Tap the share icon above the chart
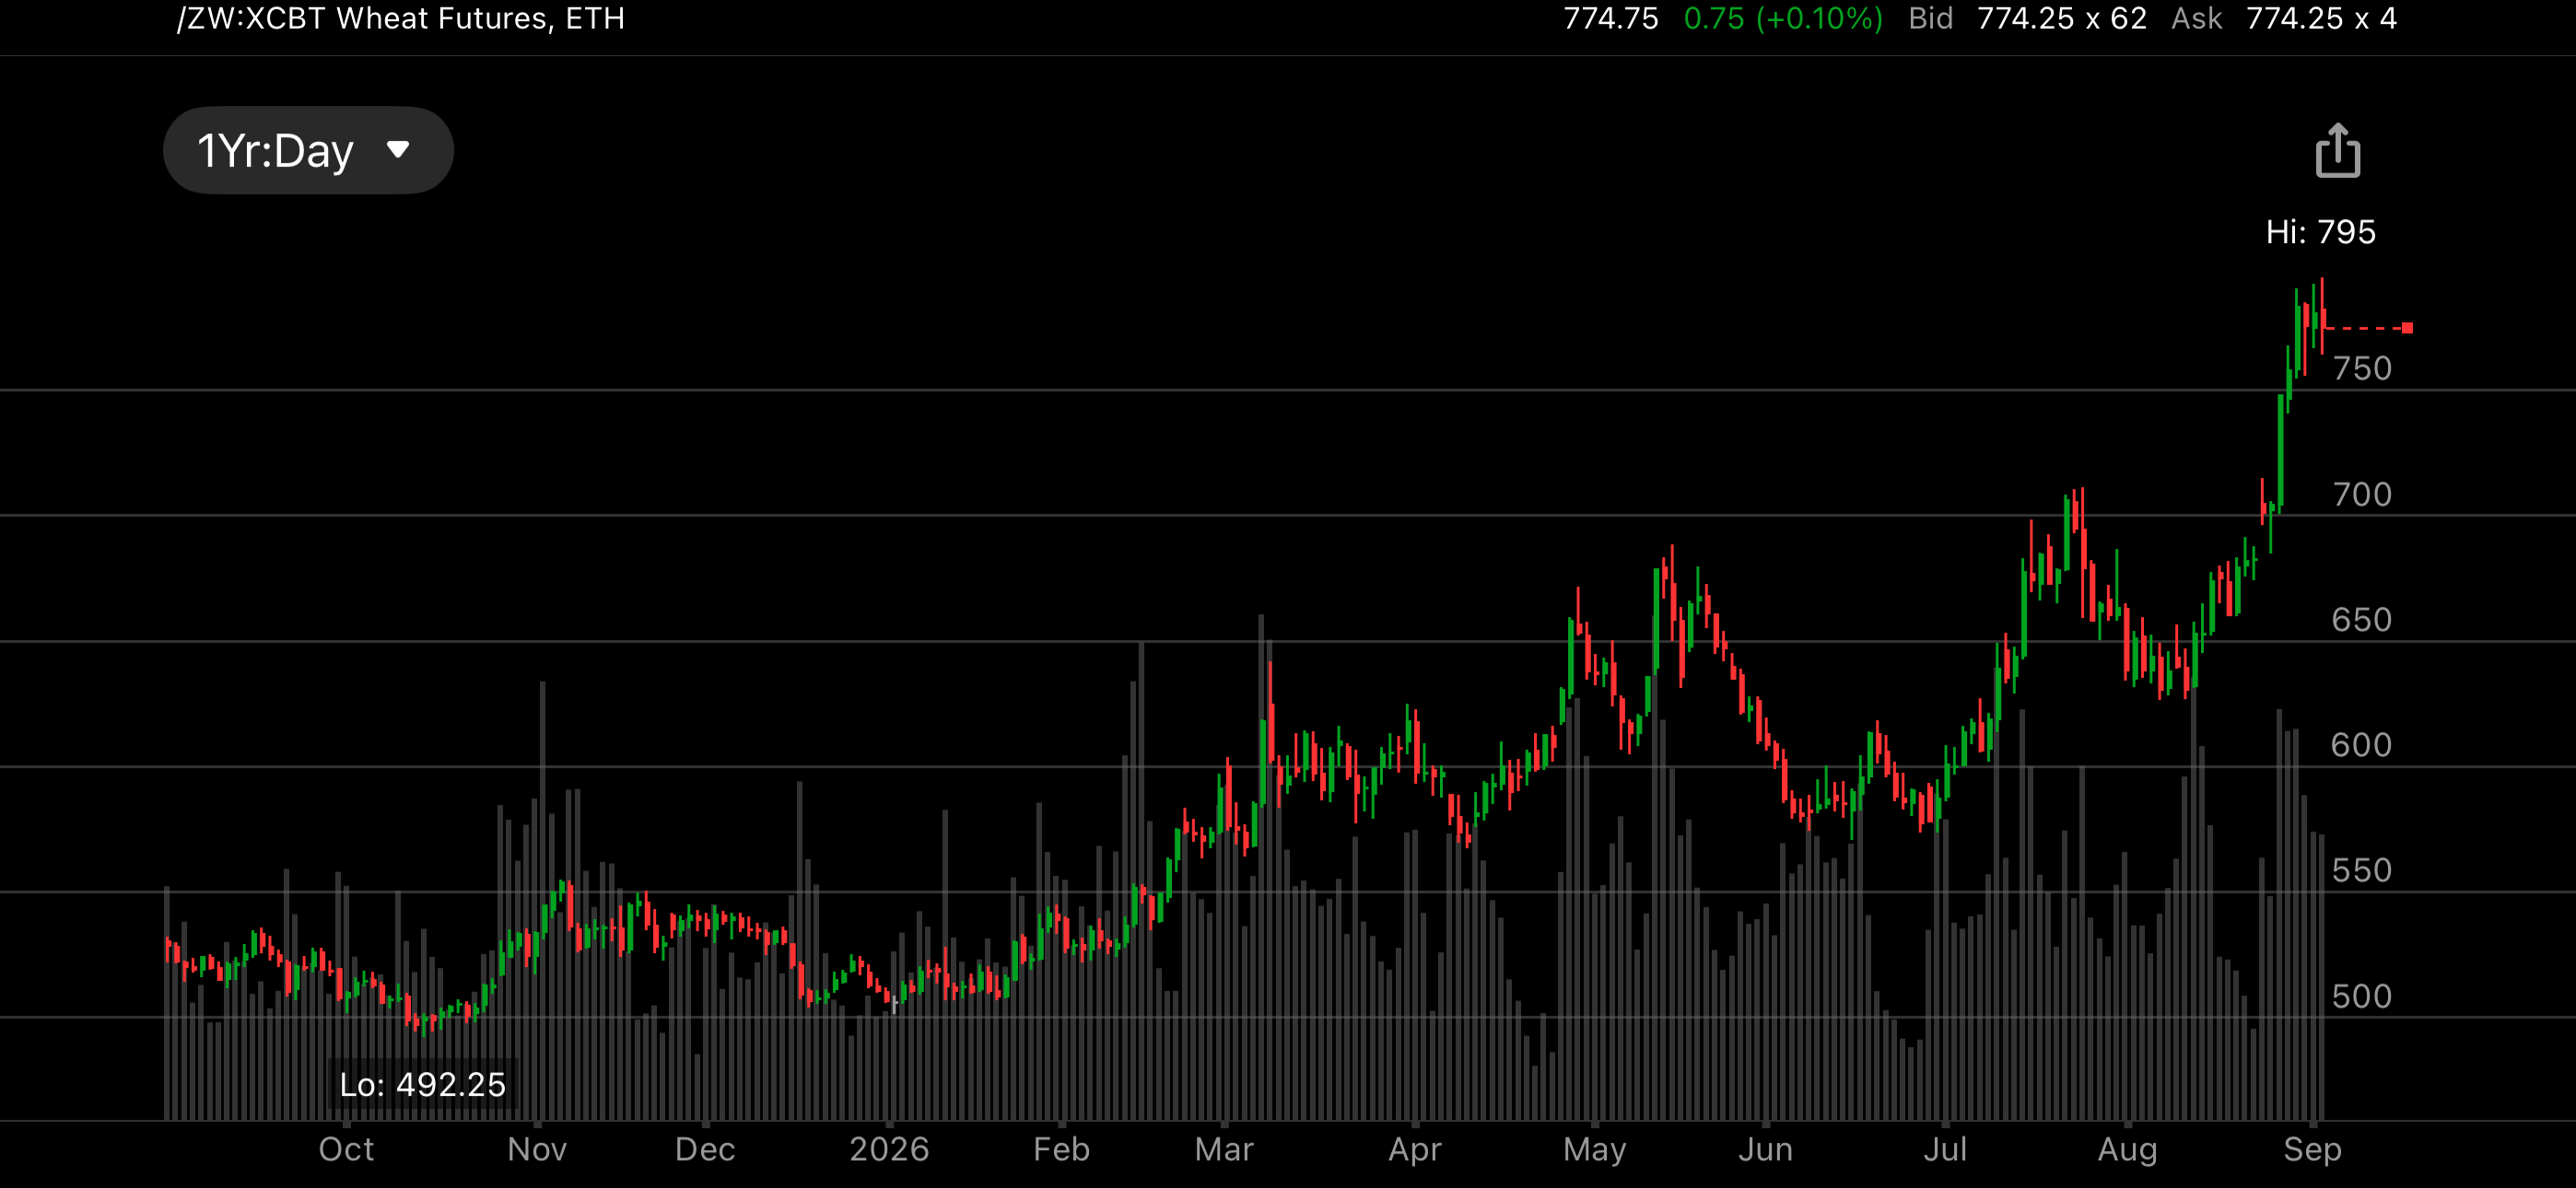Image resolution: width=2576 pixels, height=1188 pixels. [2337, 150]
